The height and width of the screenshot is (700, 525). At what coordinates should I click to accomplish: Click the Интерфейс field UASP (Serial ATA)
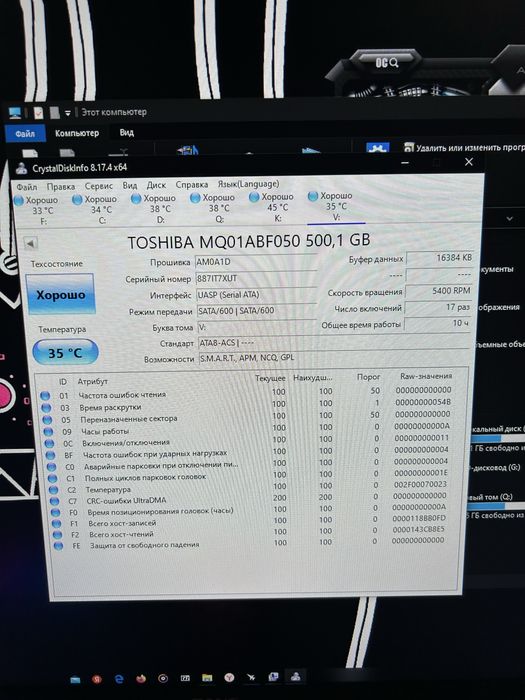256,295
